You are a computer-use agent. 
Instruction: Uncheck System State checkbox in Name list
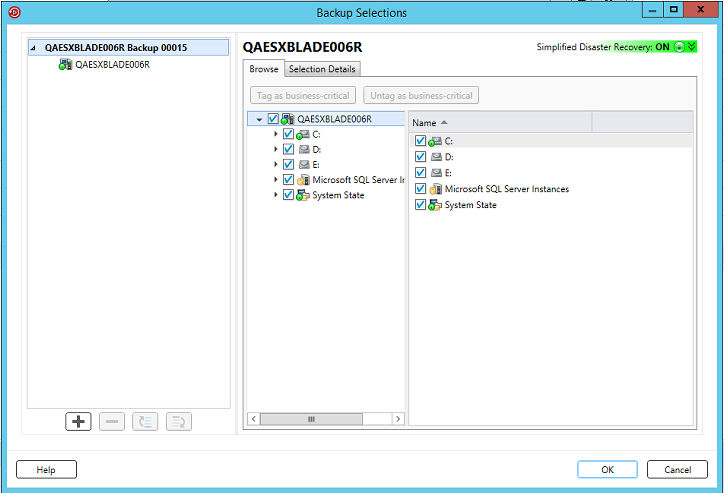[x=420, y=204]
